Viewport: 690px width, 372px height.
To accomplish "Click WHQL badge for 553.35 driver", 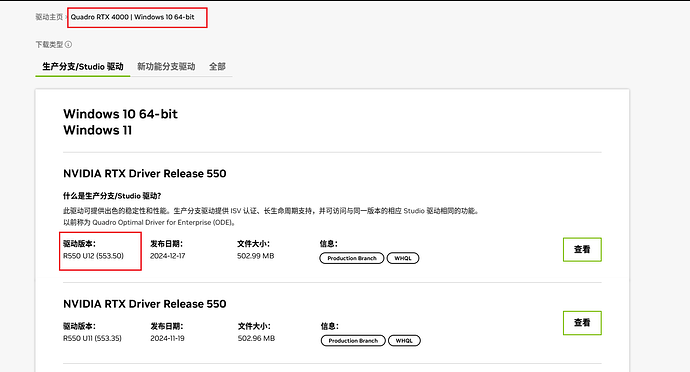I will click(x=404, y=341).
